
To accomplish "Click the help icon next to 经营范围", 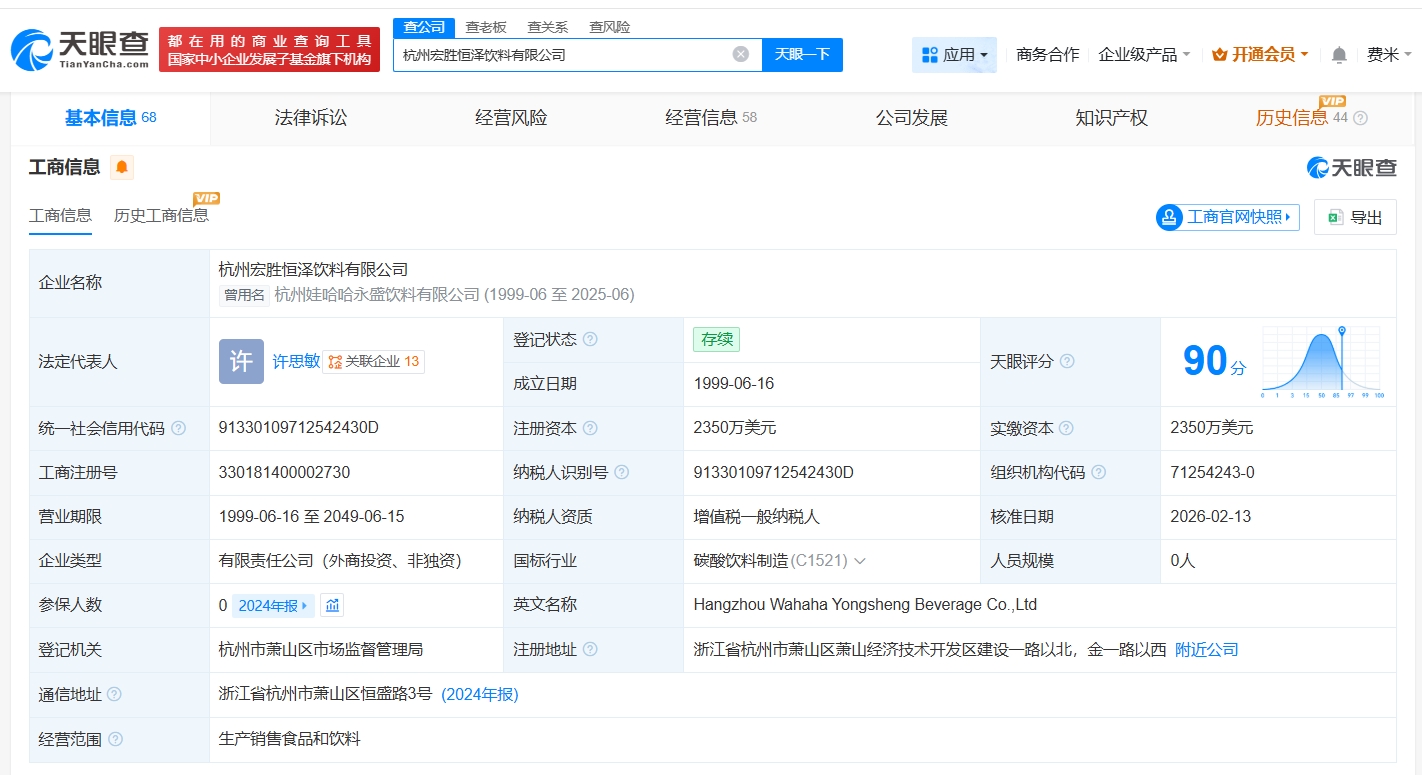I will [115, 739].
